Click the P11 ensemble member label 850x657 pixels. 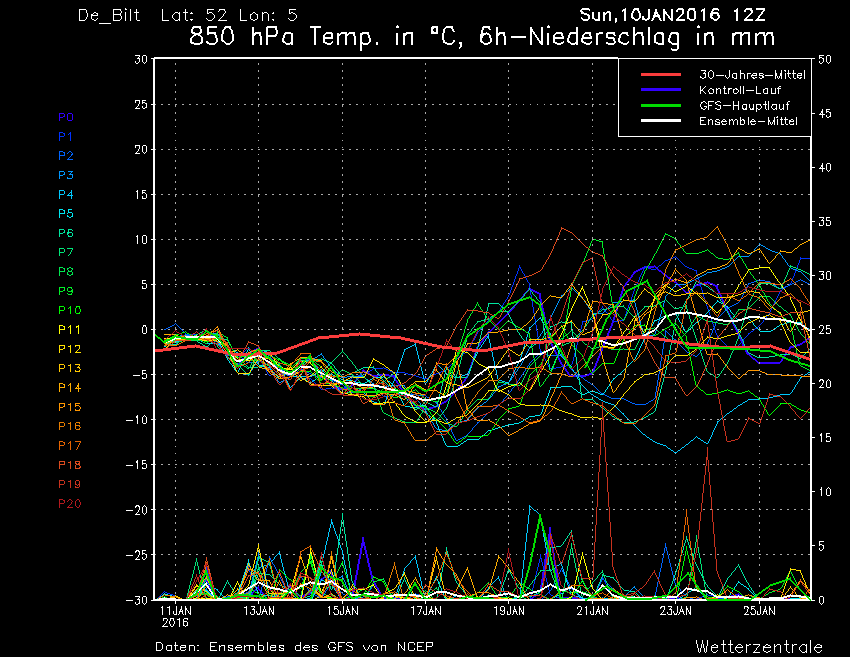(x=69, y=330)
